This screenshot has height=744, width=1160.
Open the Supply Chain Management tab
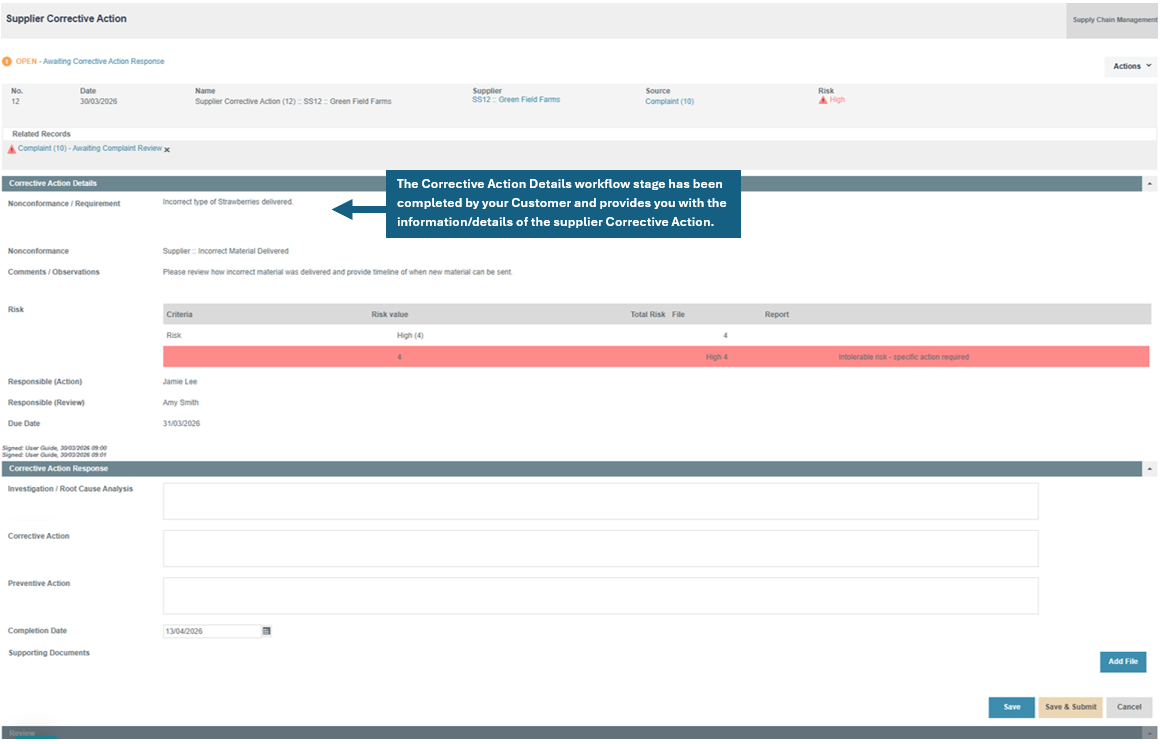1113,20
